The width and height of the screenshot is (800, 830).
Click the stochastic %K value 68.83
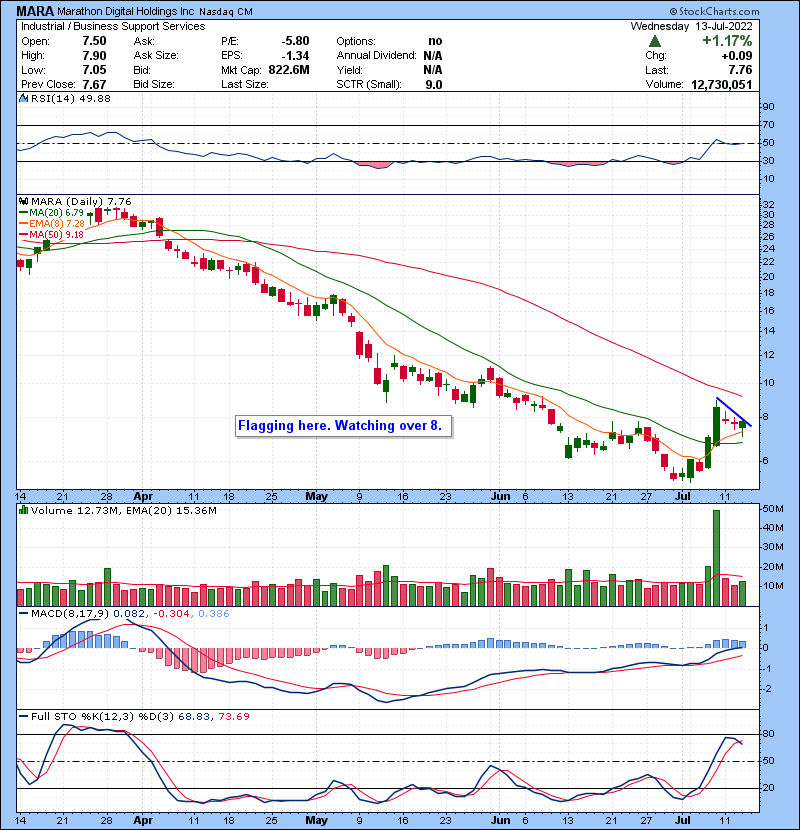(194, 716)
